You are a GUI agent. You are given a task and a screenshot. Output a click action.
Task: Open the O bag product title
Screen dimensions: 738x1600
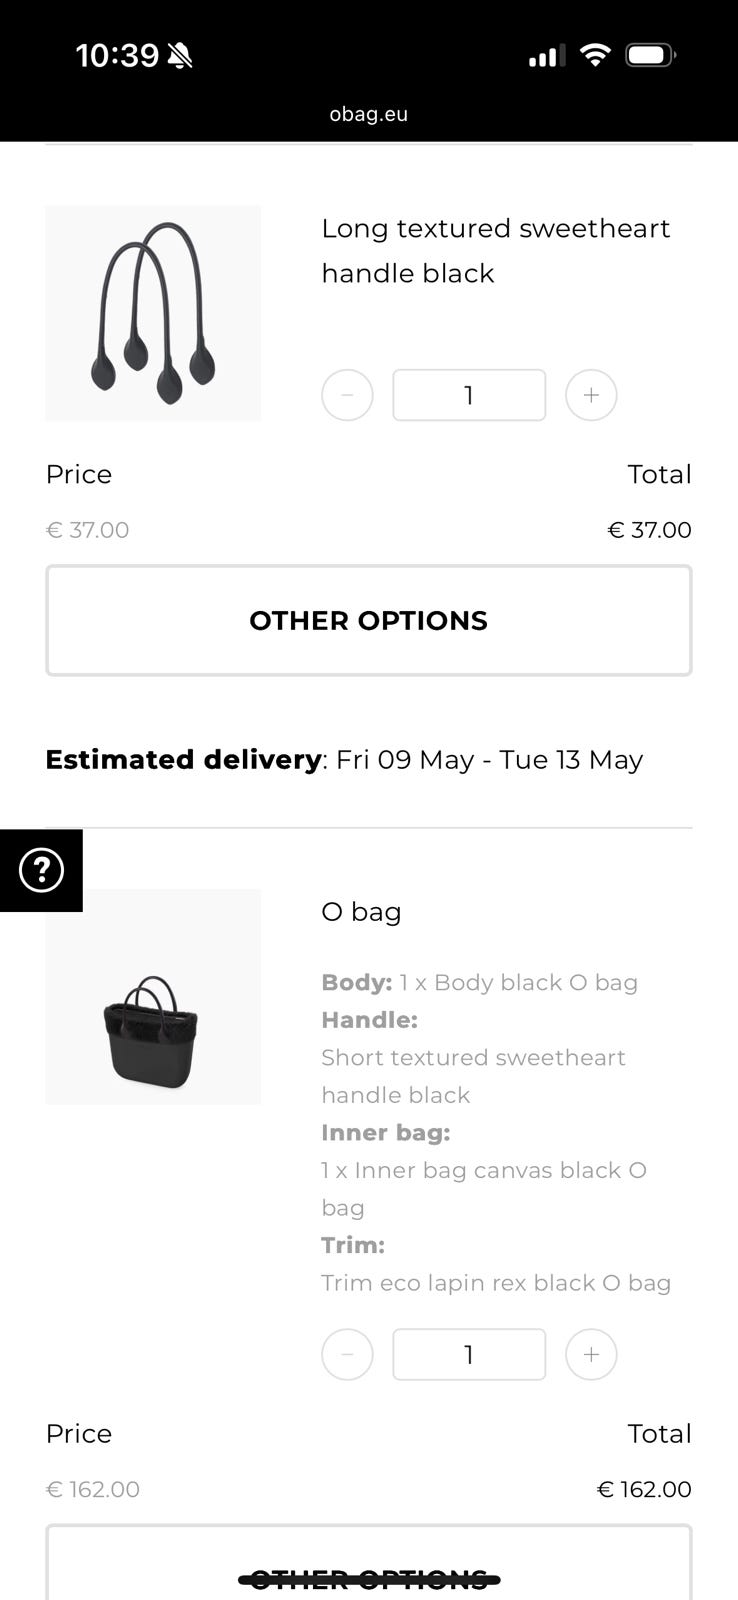click(x=361, y=911)
